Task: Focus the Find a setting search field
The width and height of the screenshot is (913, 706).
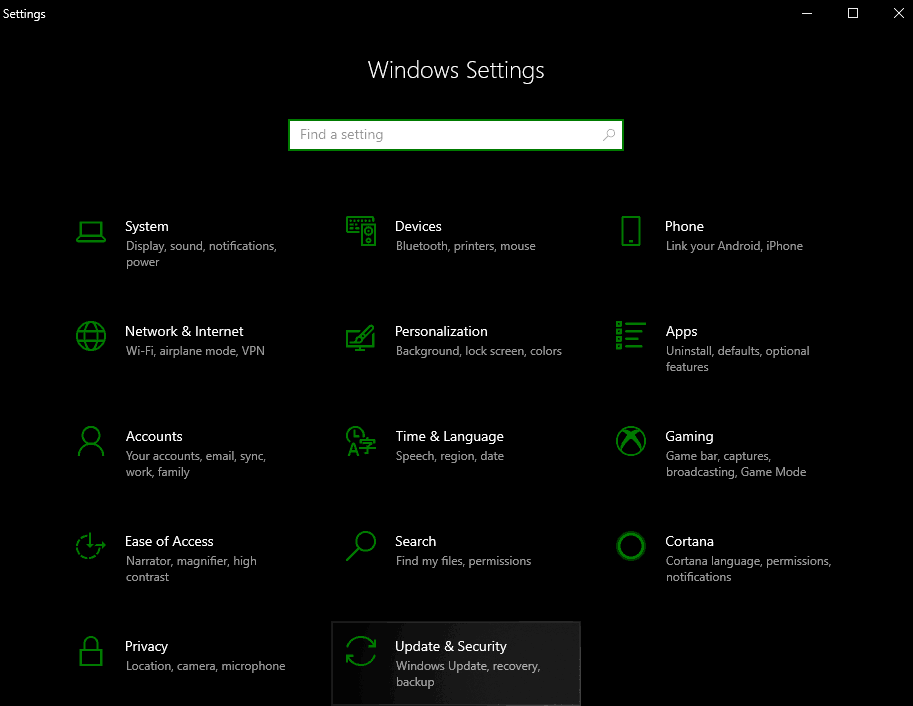Action: pos(456,135)
